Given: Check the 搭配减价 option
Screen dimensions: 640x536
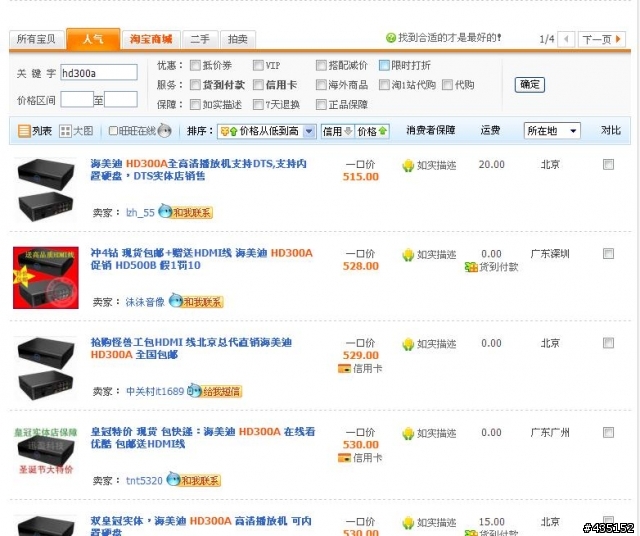Looking at the screenshot, I should point(321,65).
